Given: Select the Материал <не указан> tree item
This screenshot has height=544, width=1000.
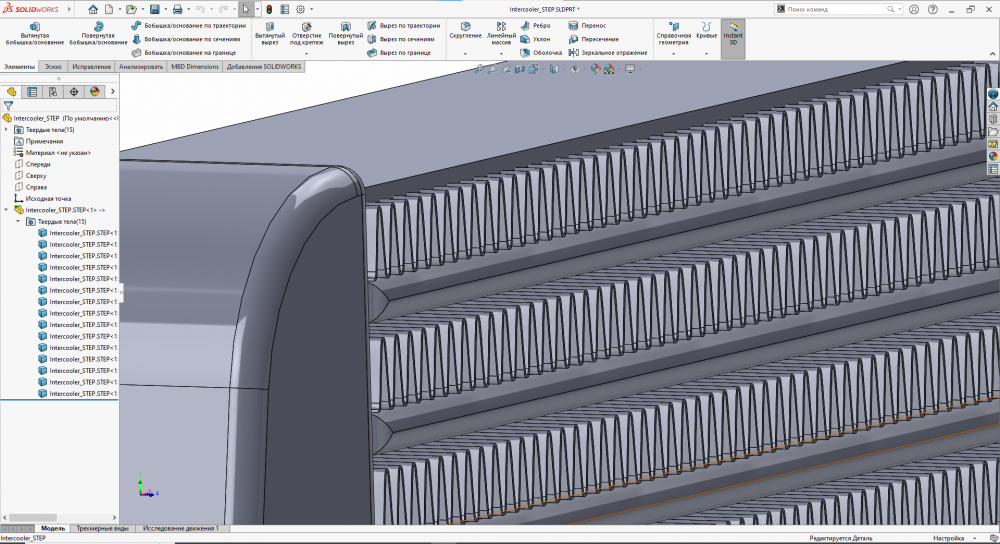Looking at the screenshot, I should tap(58, 152).
